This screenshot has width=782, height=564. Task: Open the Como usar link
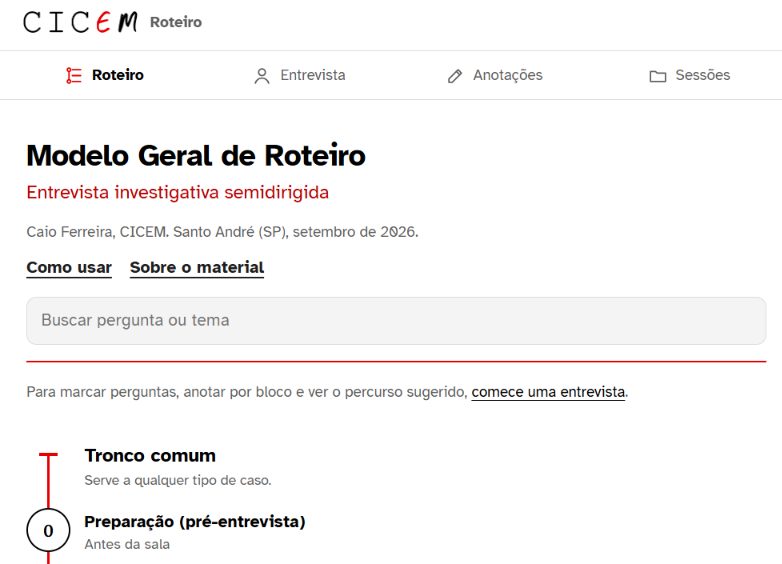pyautogui.click(x=69, y=268)
